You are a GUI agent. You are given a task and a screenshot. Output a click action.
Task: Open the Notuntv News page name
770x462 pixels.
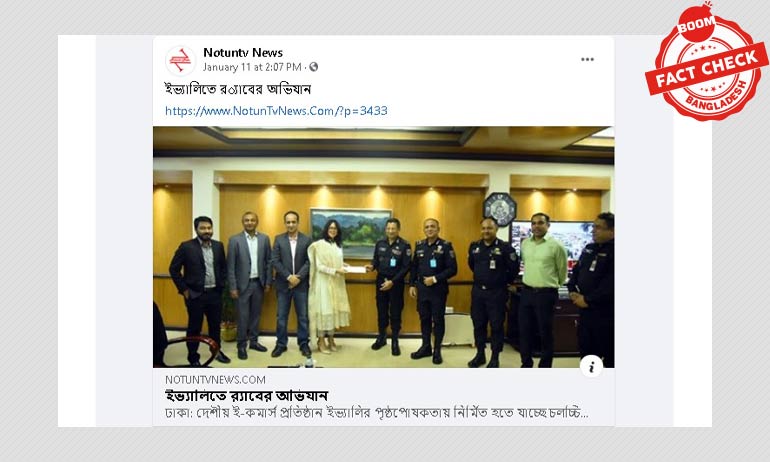[243, 53]
